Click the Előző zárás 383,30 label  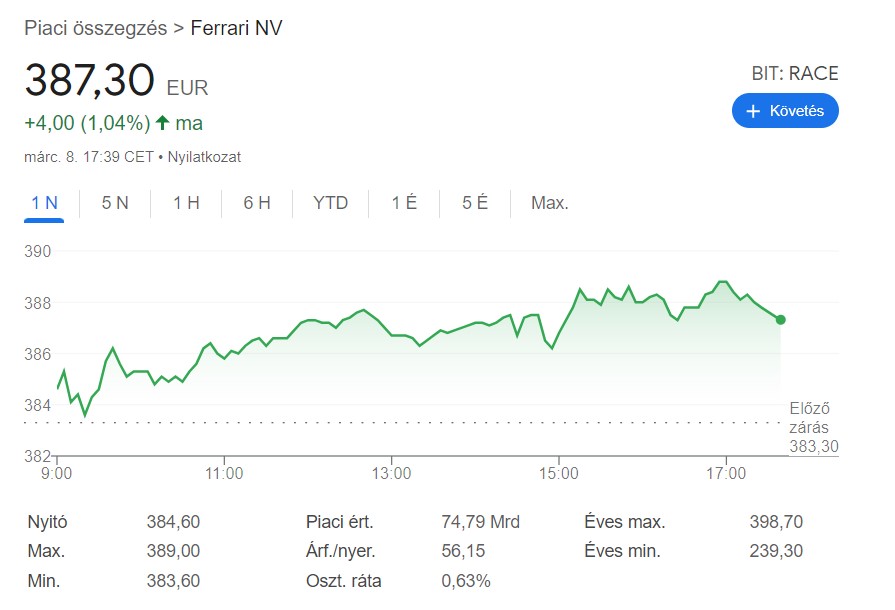[814, 427]
